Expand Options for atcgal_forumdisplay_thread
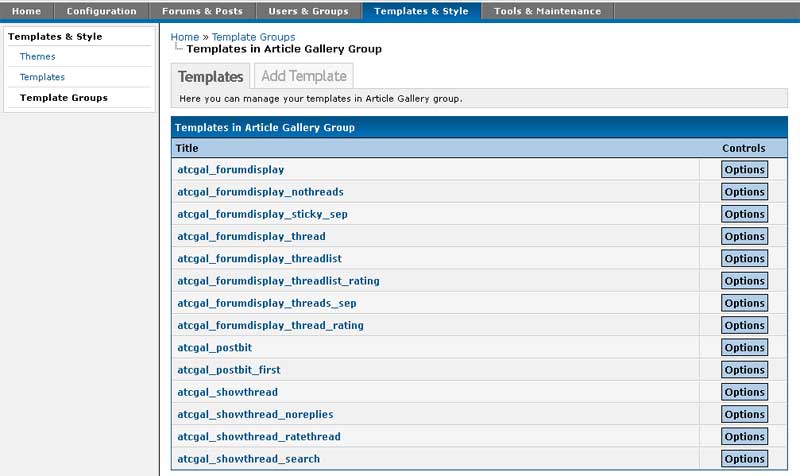Image resolution: width=800 pixels, height=476 pixels. coord(744,236)
